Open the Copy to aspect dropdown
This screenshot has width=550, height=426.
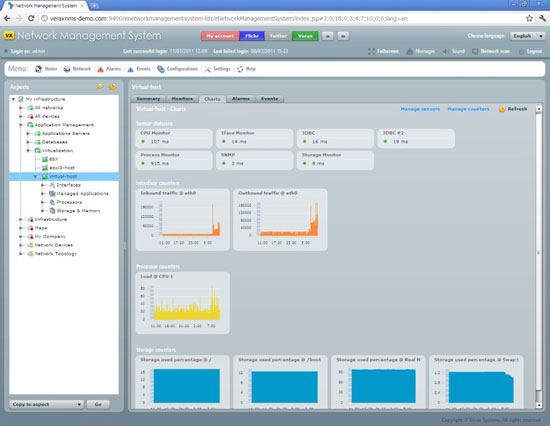click(47, 404)
